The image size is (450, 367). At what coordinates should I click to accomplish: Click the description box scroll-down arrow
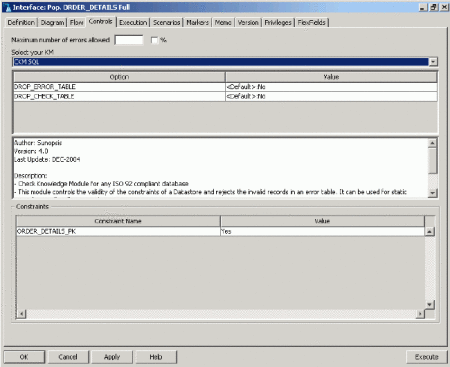tap(432, 193)
